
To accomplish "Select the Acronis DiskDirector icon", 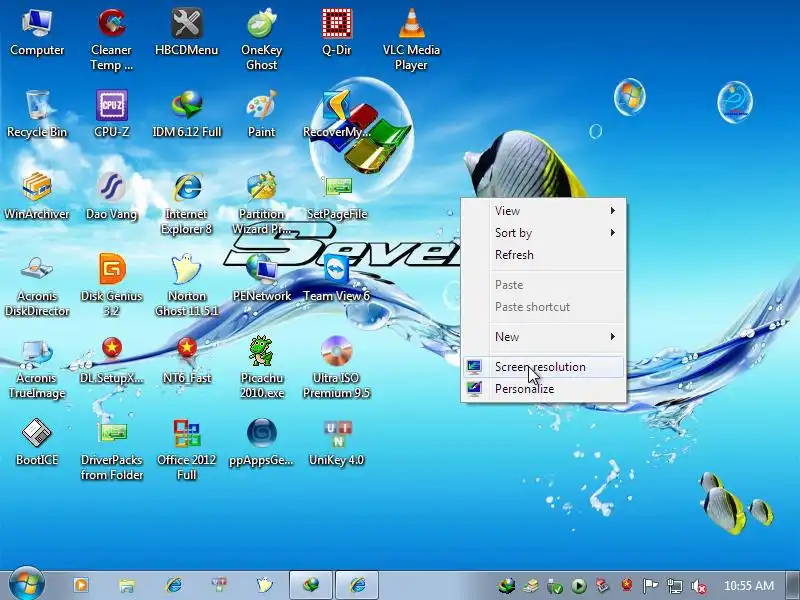I will point(37,286).
